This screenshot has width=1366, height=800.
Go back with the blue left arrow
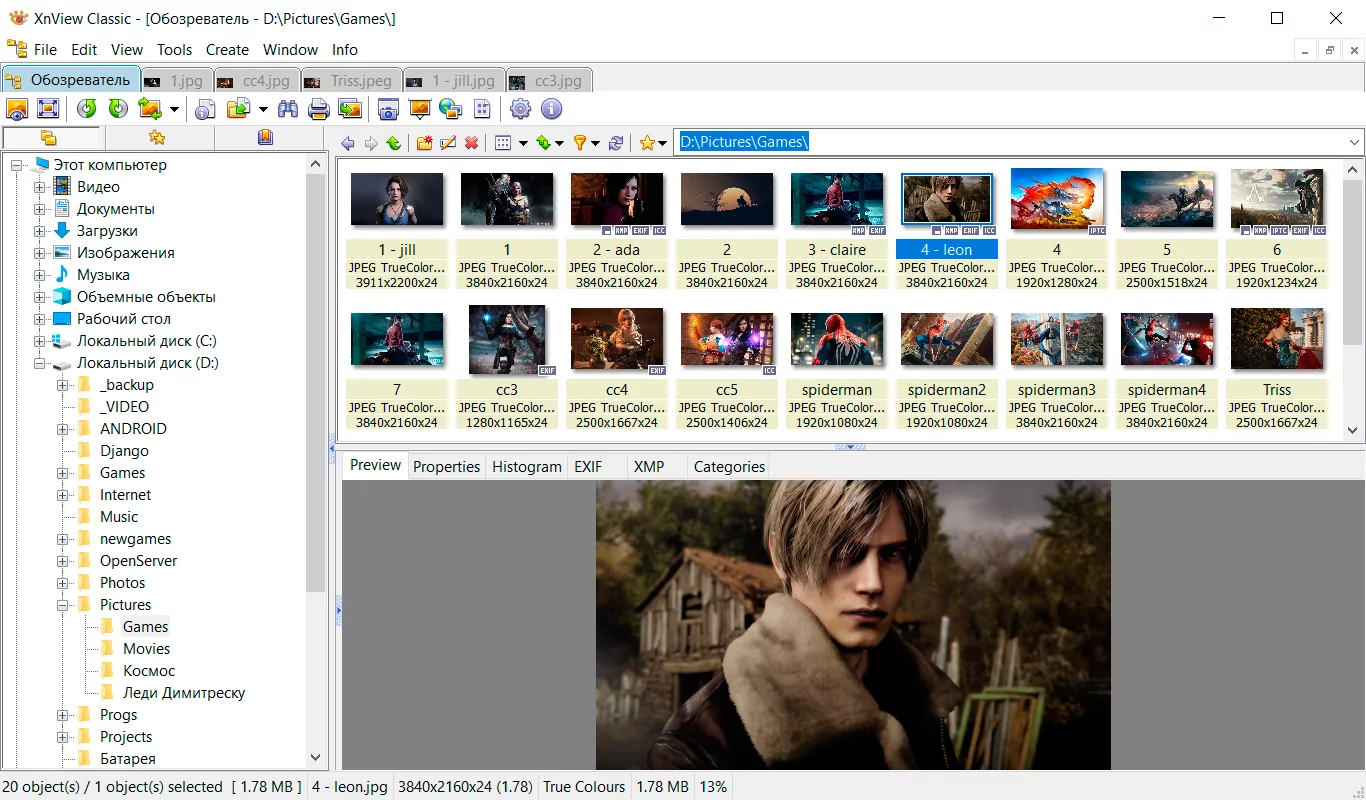tap(348, 143)
